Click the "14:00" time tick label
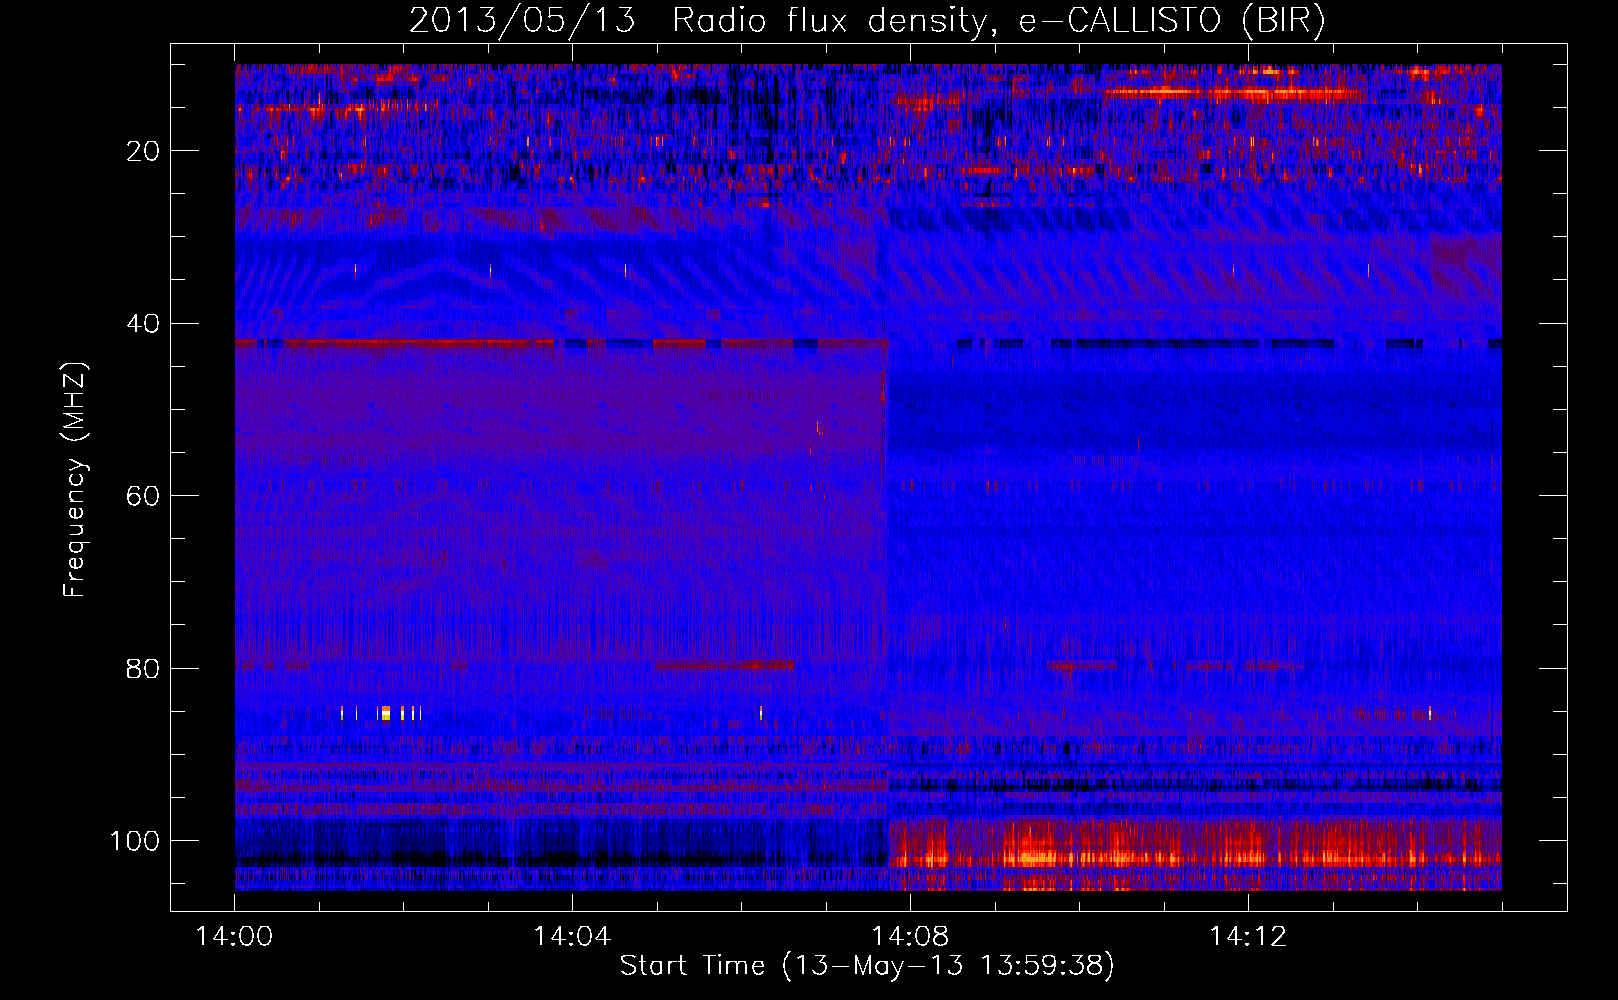The width and height of the screenshot is (1618, 1000). [235, 937]
